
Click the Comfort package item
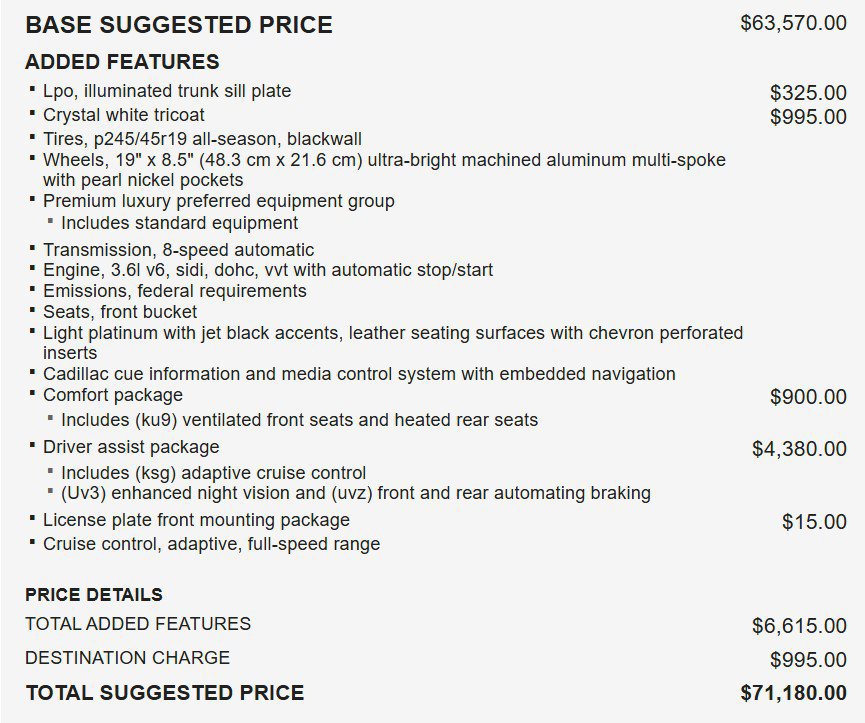pos(113,395)
